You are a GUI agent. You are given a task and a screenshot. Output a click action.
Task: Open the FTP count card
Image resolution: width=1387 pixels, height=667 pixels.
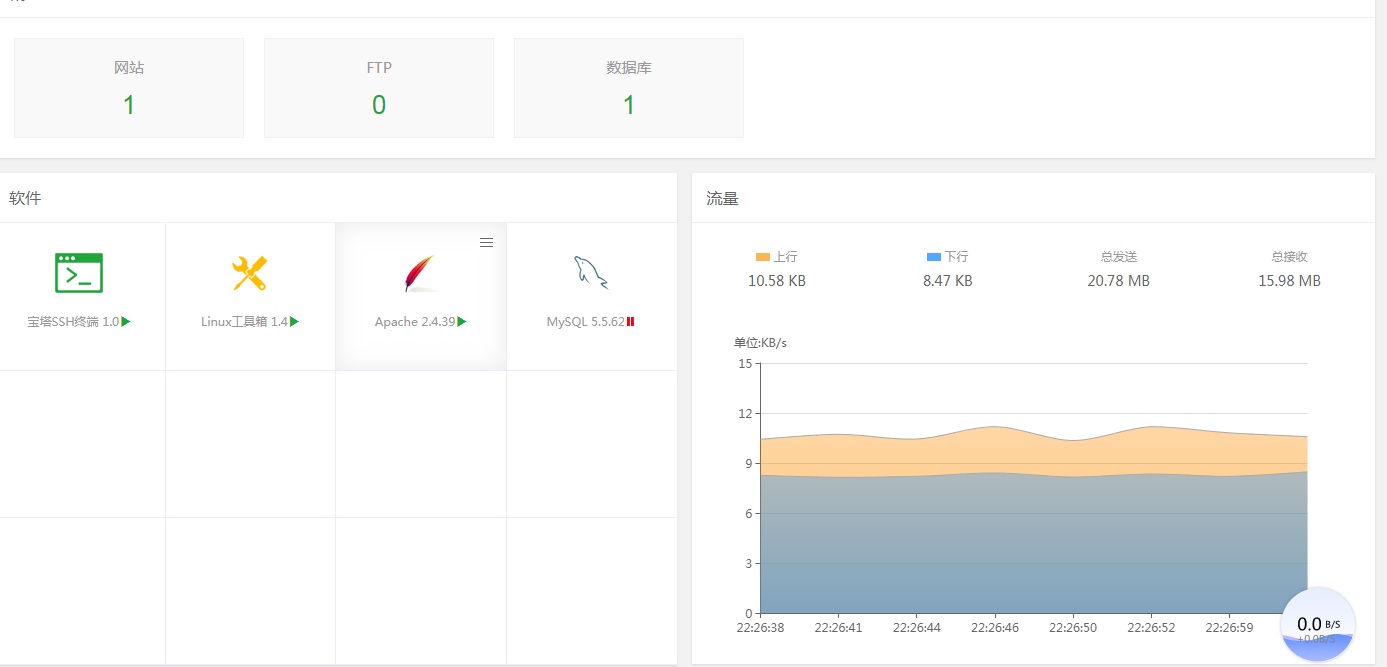pos(379,88)
